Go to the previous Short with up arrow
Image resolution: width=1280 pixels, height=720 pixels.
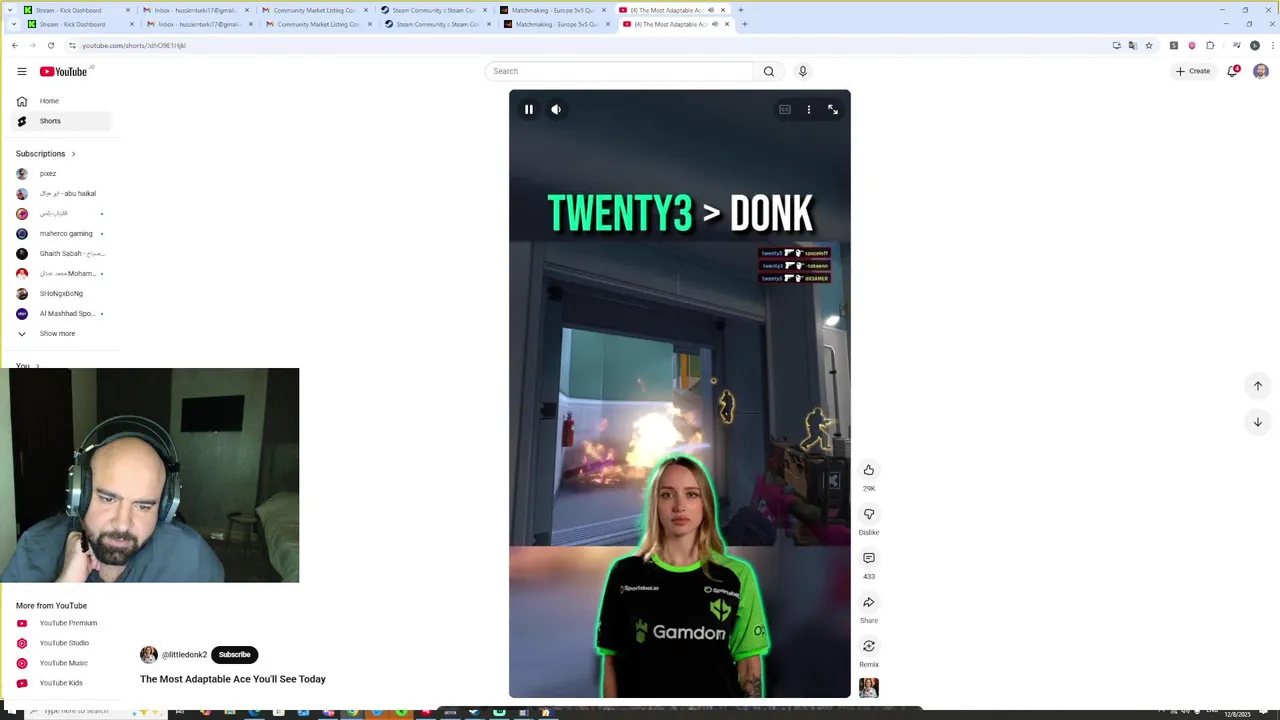click(1258, 386)
